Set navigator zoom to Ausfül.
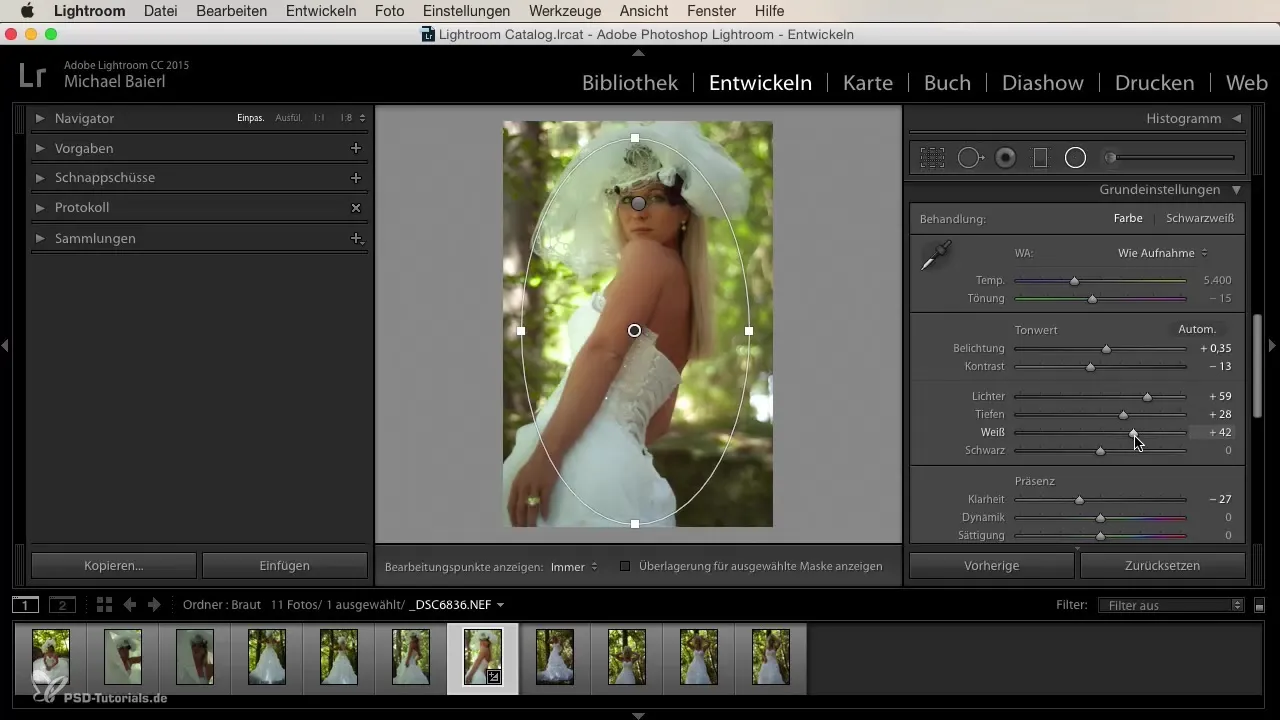Image resolution: width=1280 pixels, height=720 pixels. coord(288,118)
